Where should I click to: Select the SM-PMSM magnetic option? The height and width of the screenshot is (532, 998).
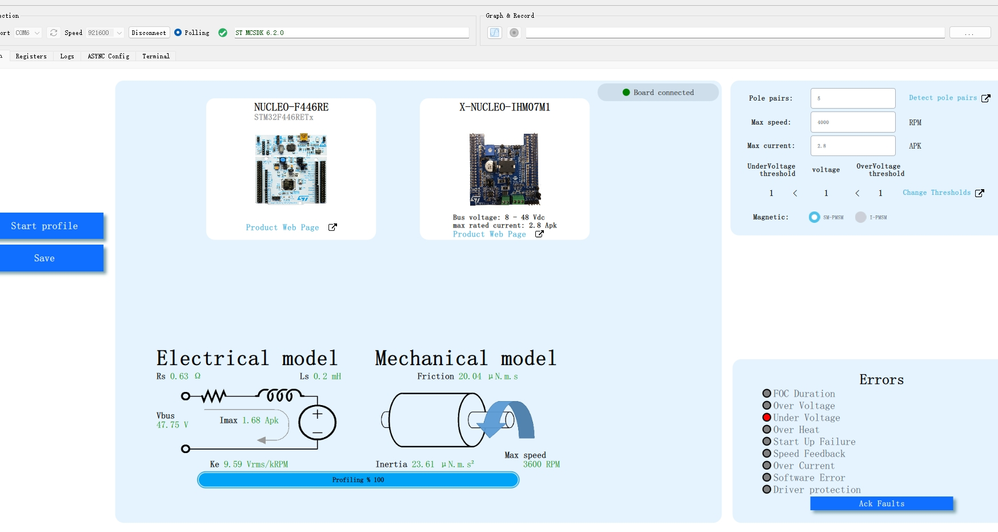tap(814, 217)
